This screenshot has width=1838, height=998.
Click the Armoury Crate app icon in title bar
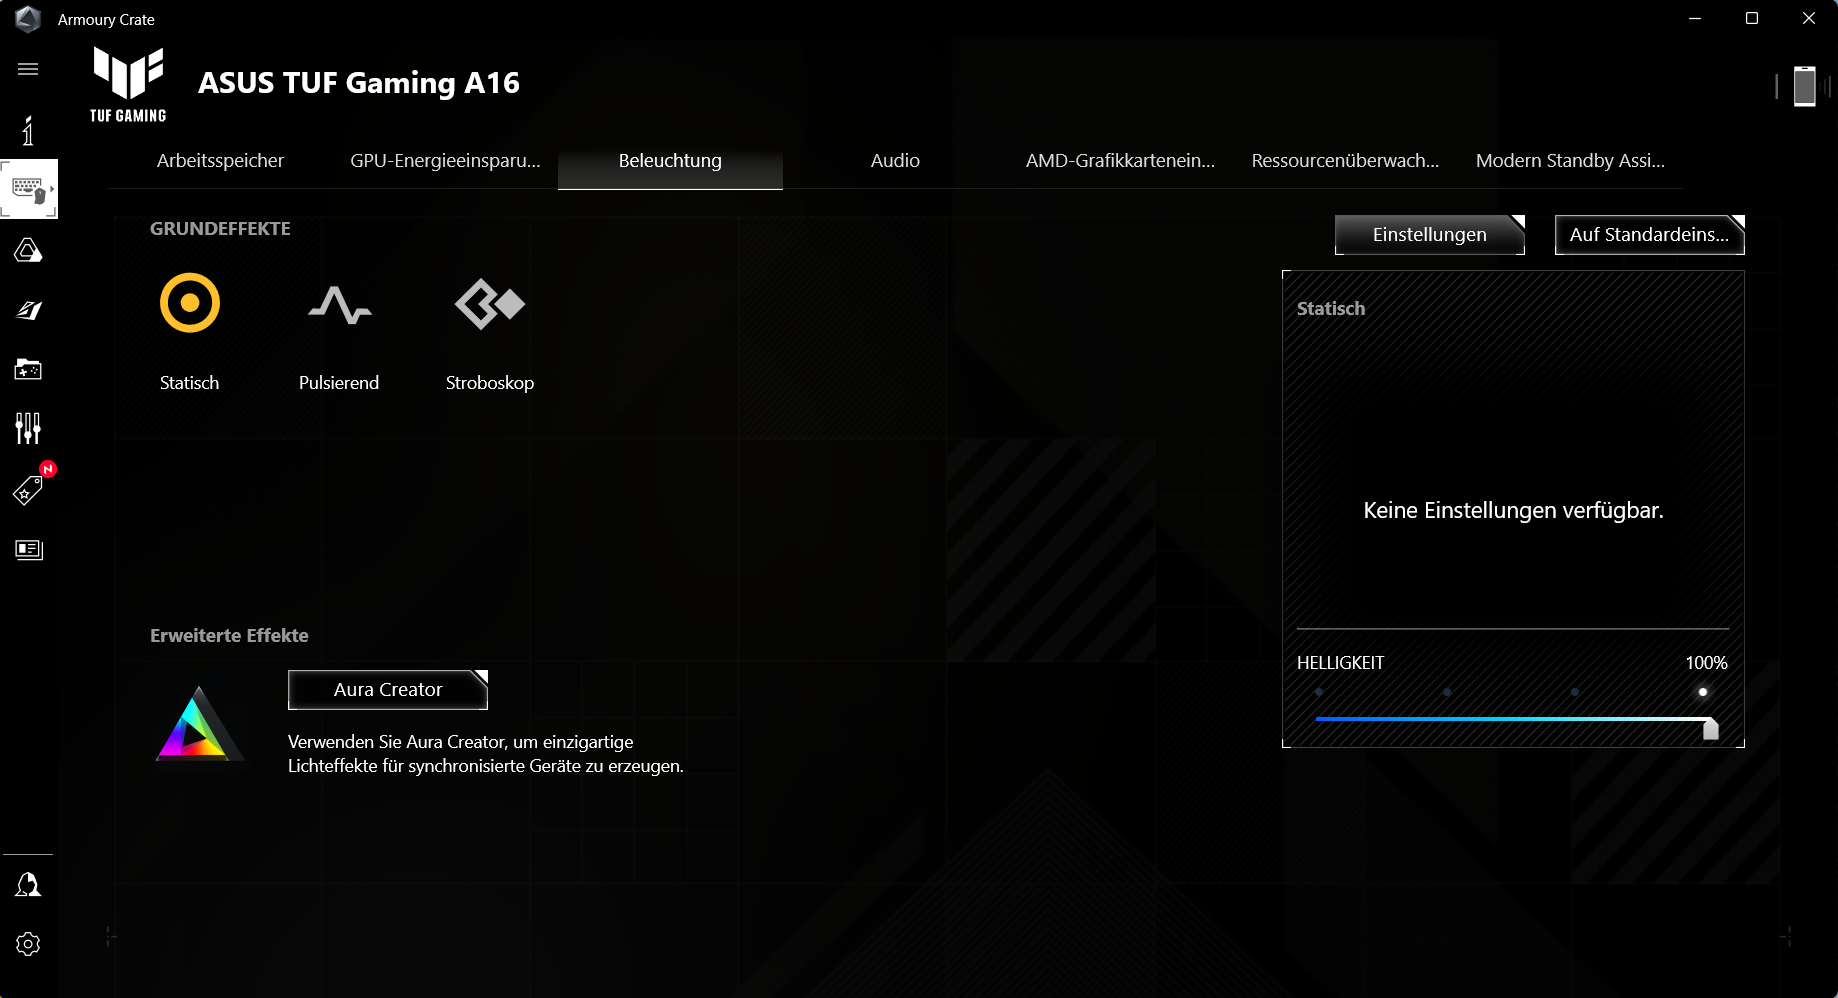pyautogui.click(x=28, y=19)
